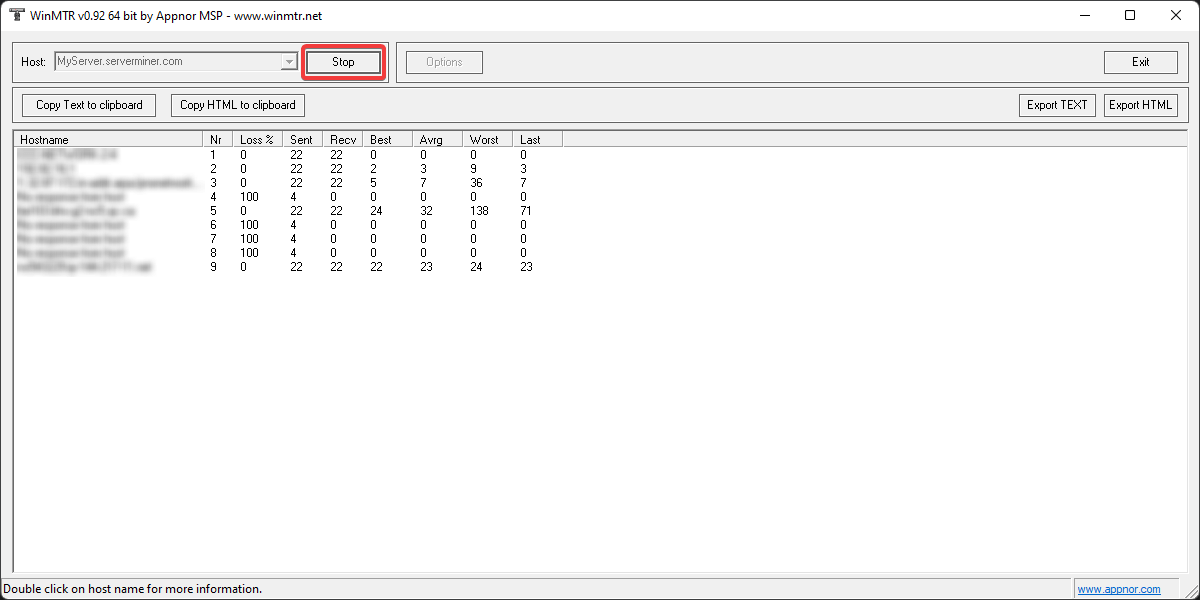Copy HTML to clipboard
This screenshot has width=1200, height=600.
238,105
